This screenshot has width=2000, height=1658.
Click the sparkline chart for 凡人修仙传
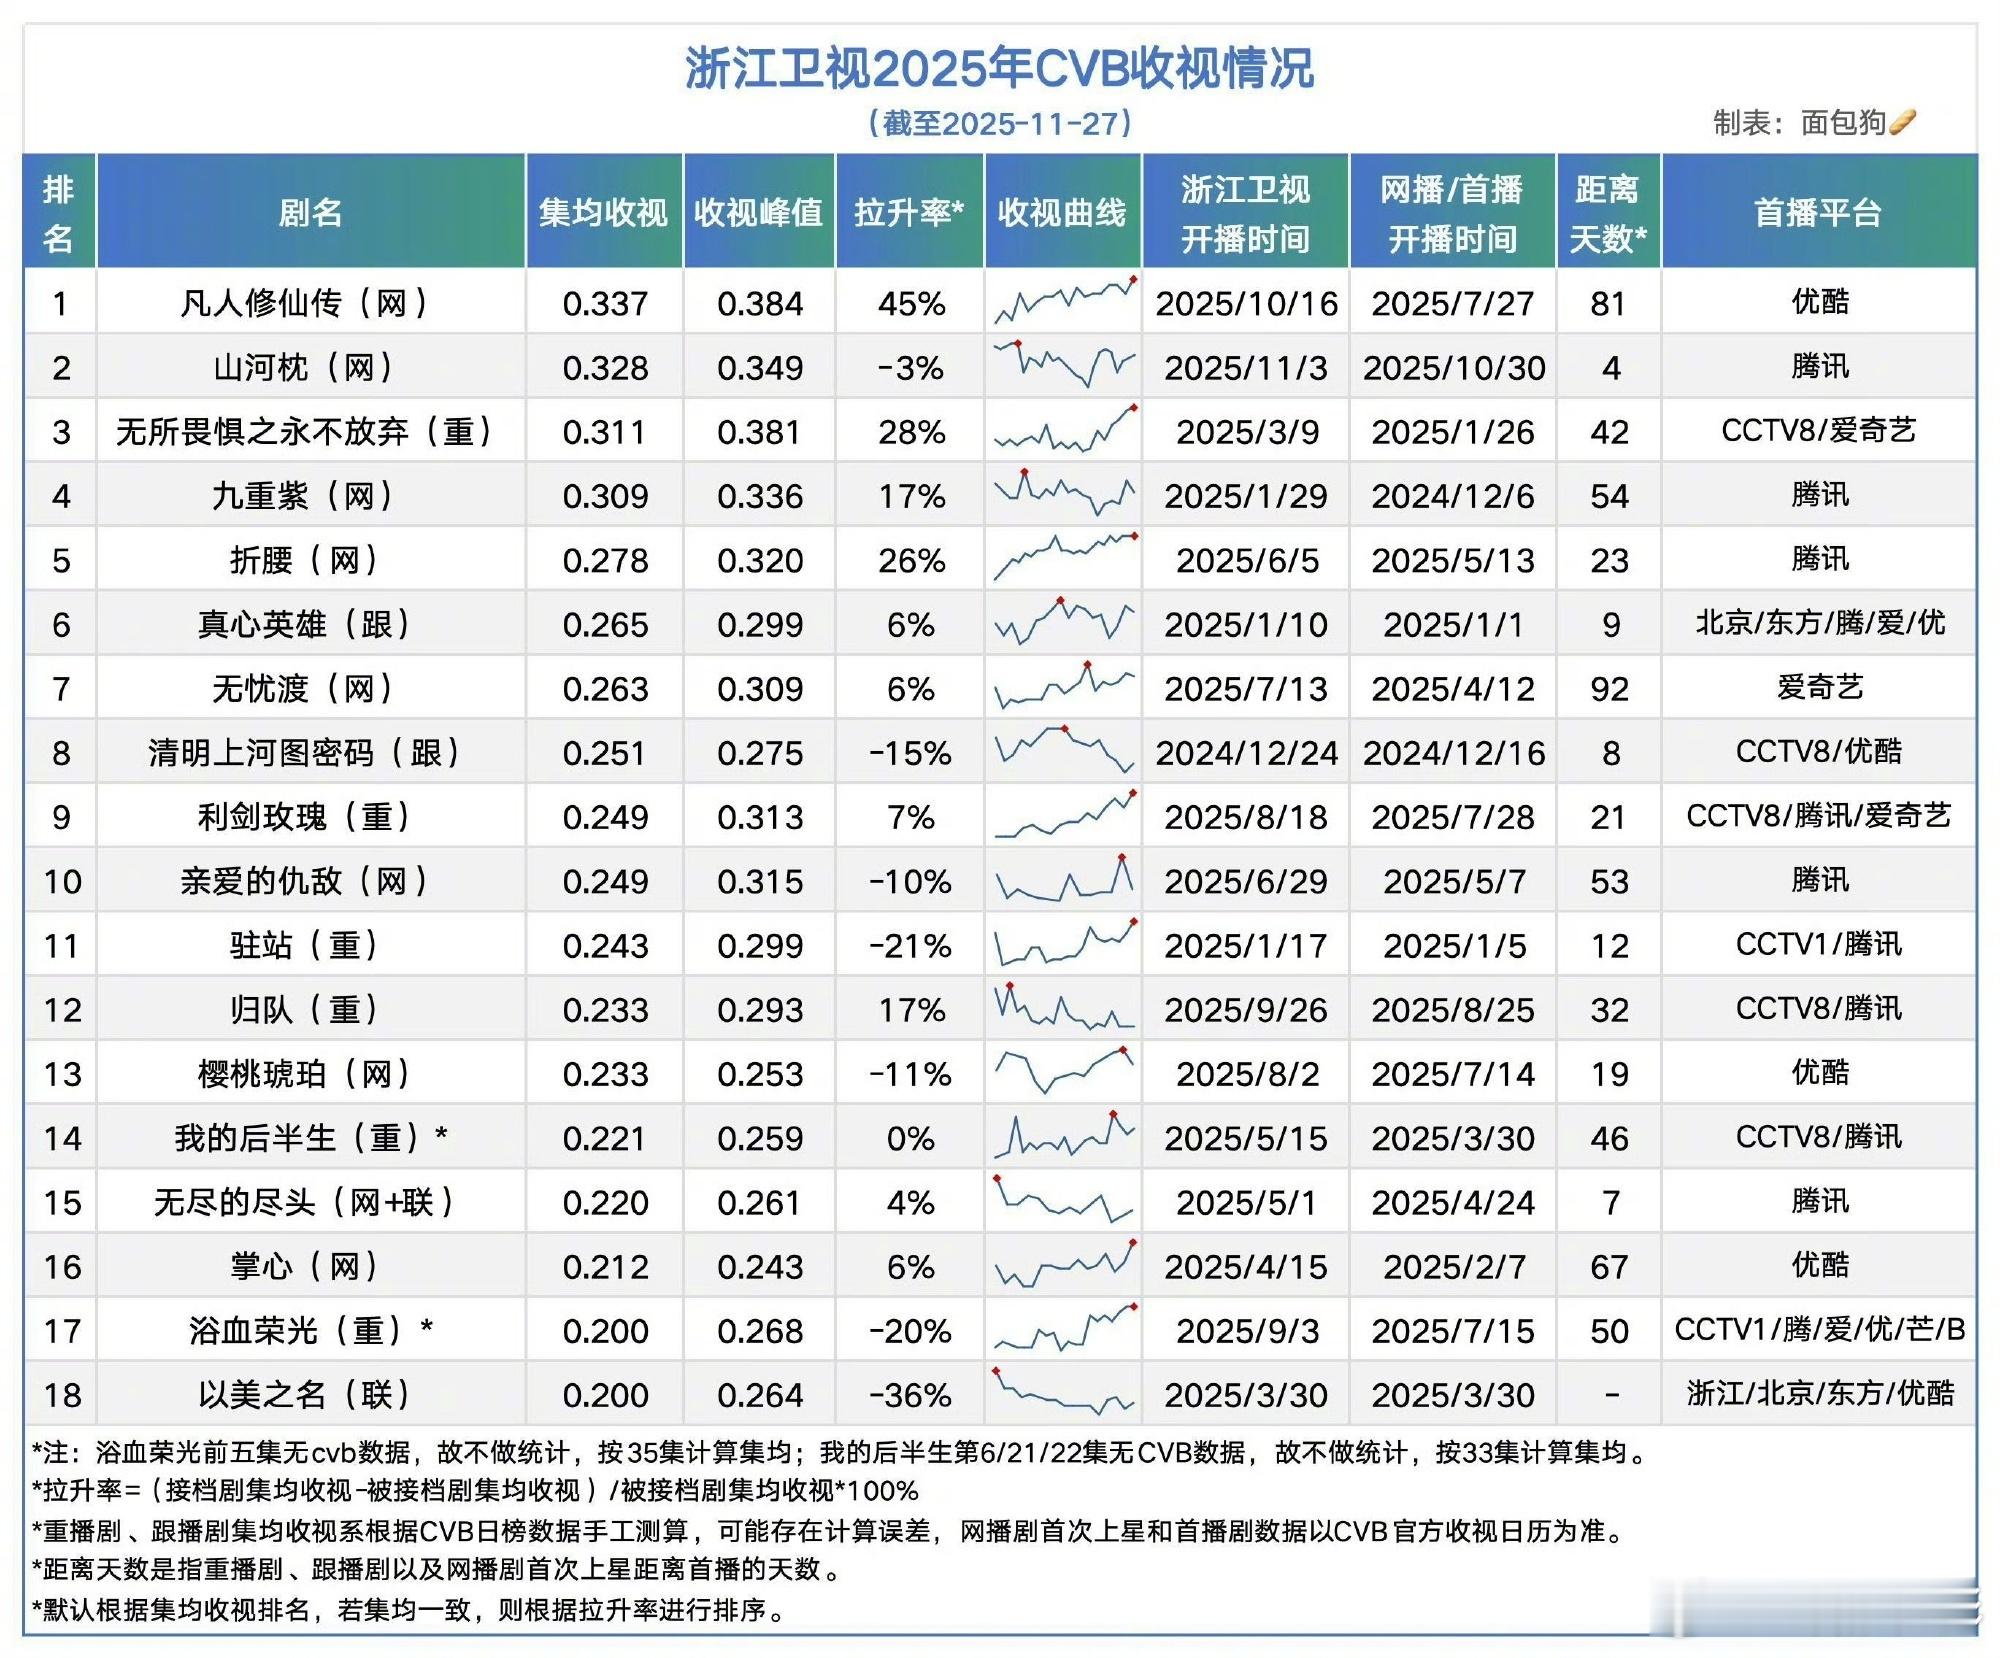1063,301
